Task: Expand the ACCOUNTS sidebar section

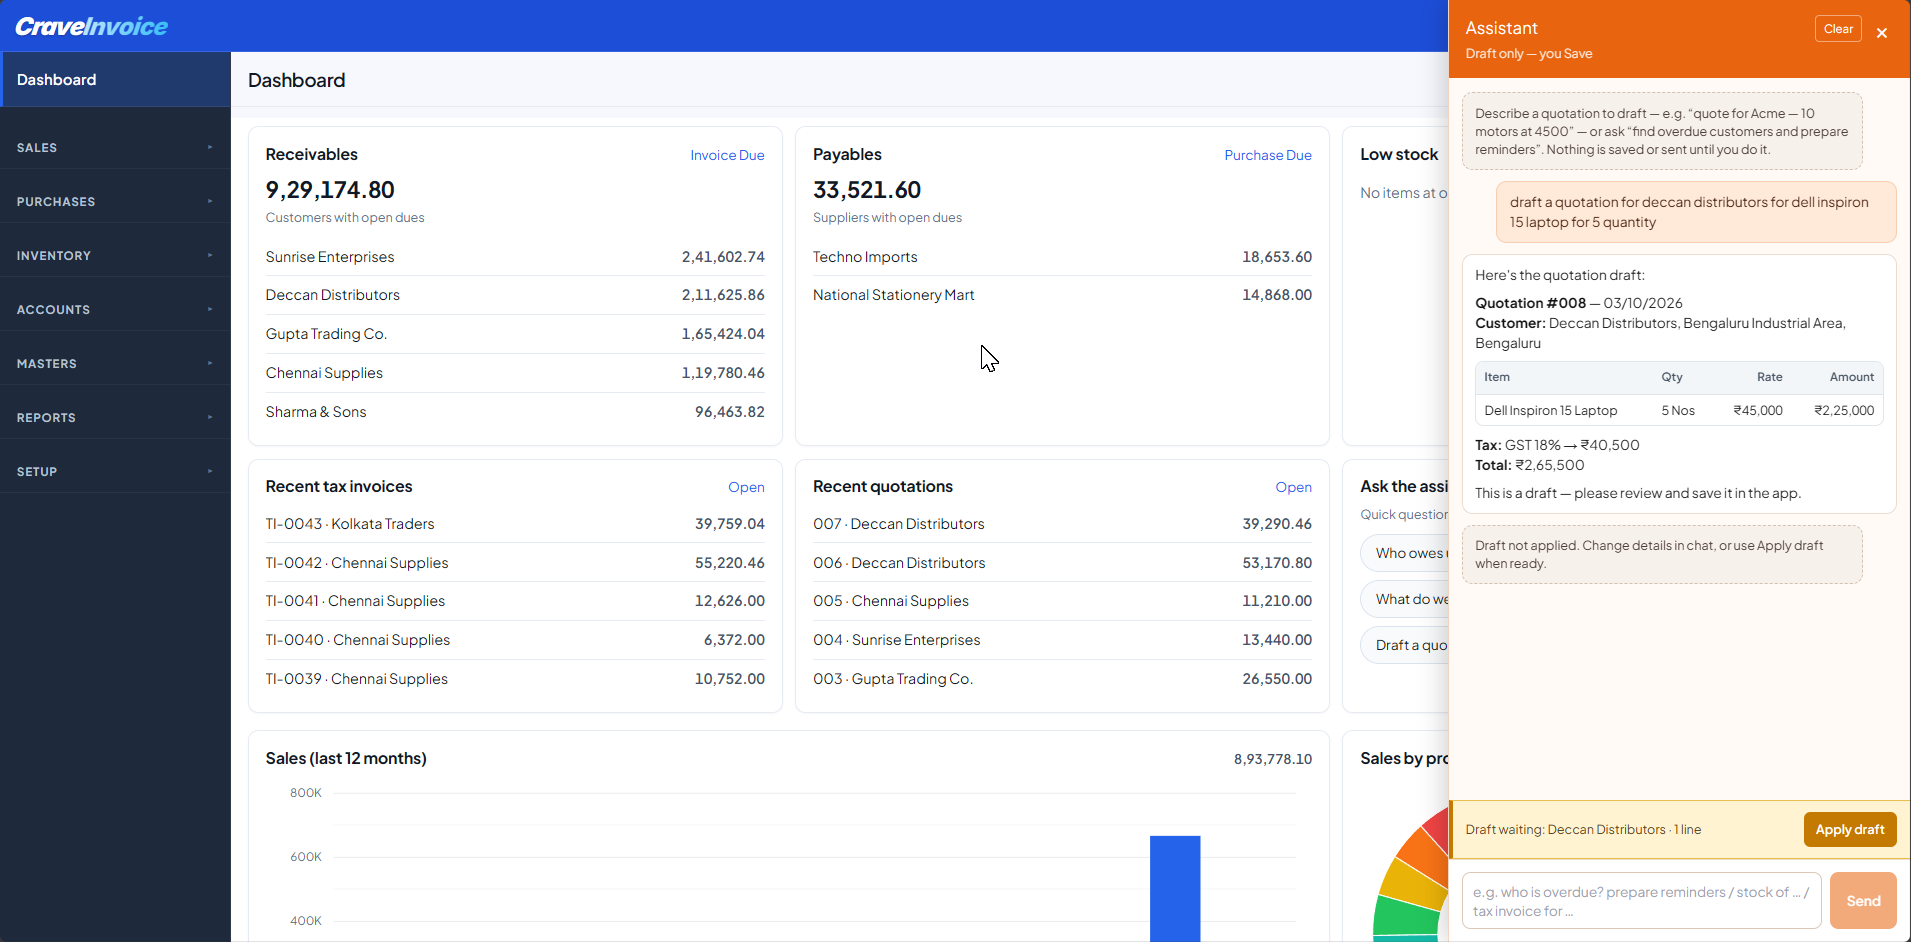Action: (115, 309)
